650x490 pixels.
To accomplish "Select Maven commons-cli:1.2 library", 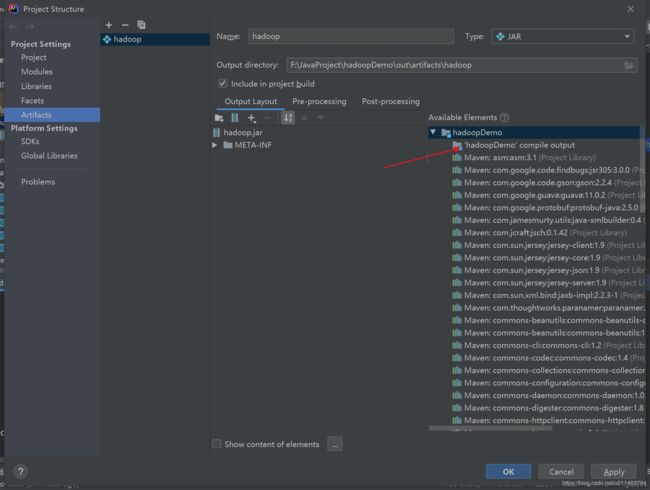I will point(548,345).
